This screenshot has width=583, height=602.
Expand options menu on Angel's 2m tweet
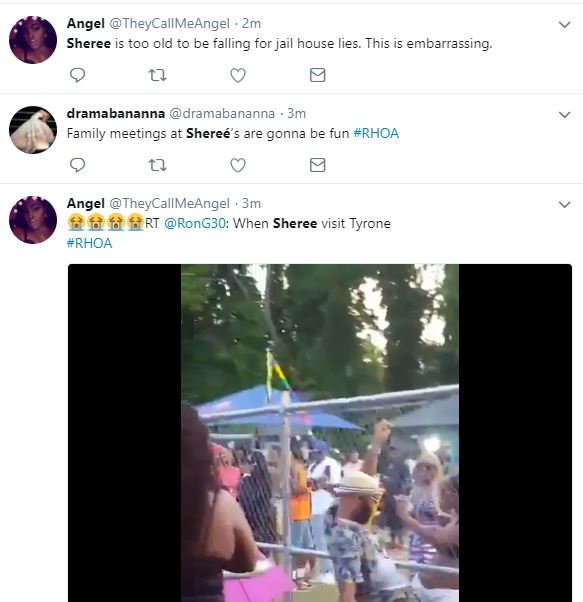pos(564,25)
